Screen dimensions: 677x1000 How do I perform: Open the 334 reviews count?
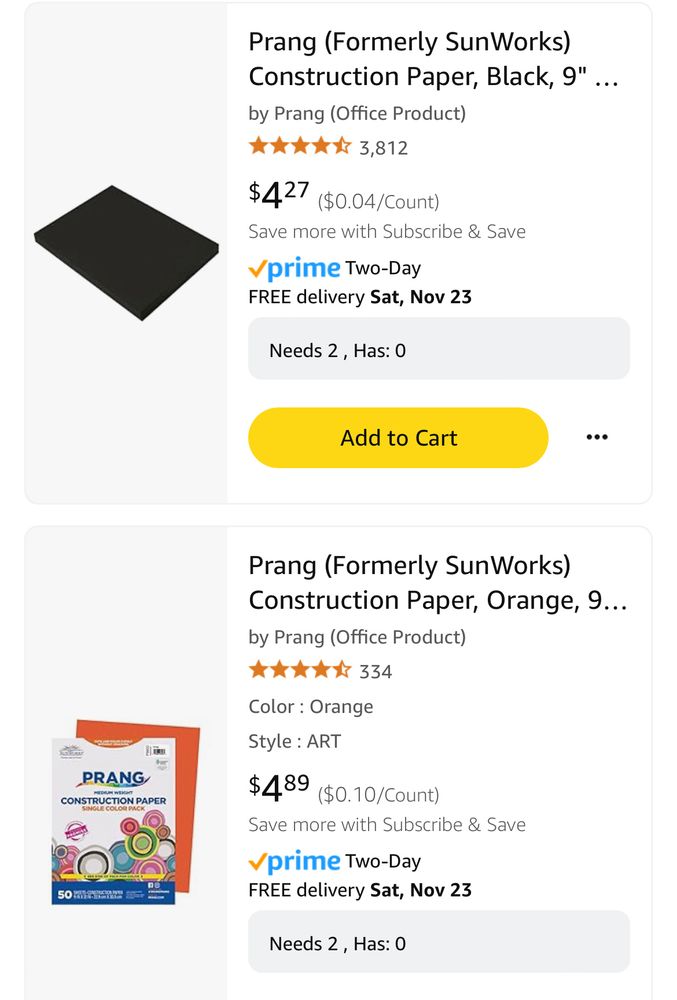click(376, 671)
